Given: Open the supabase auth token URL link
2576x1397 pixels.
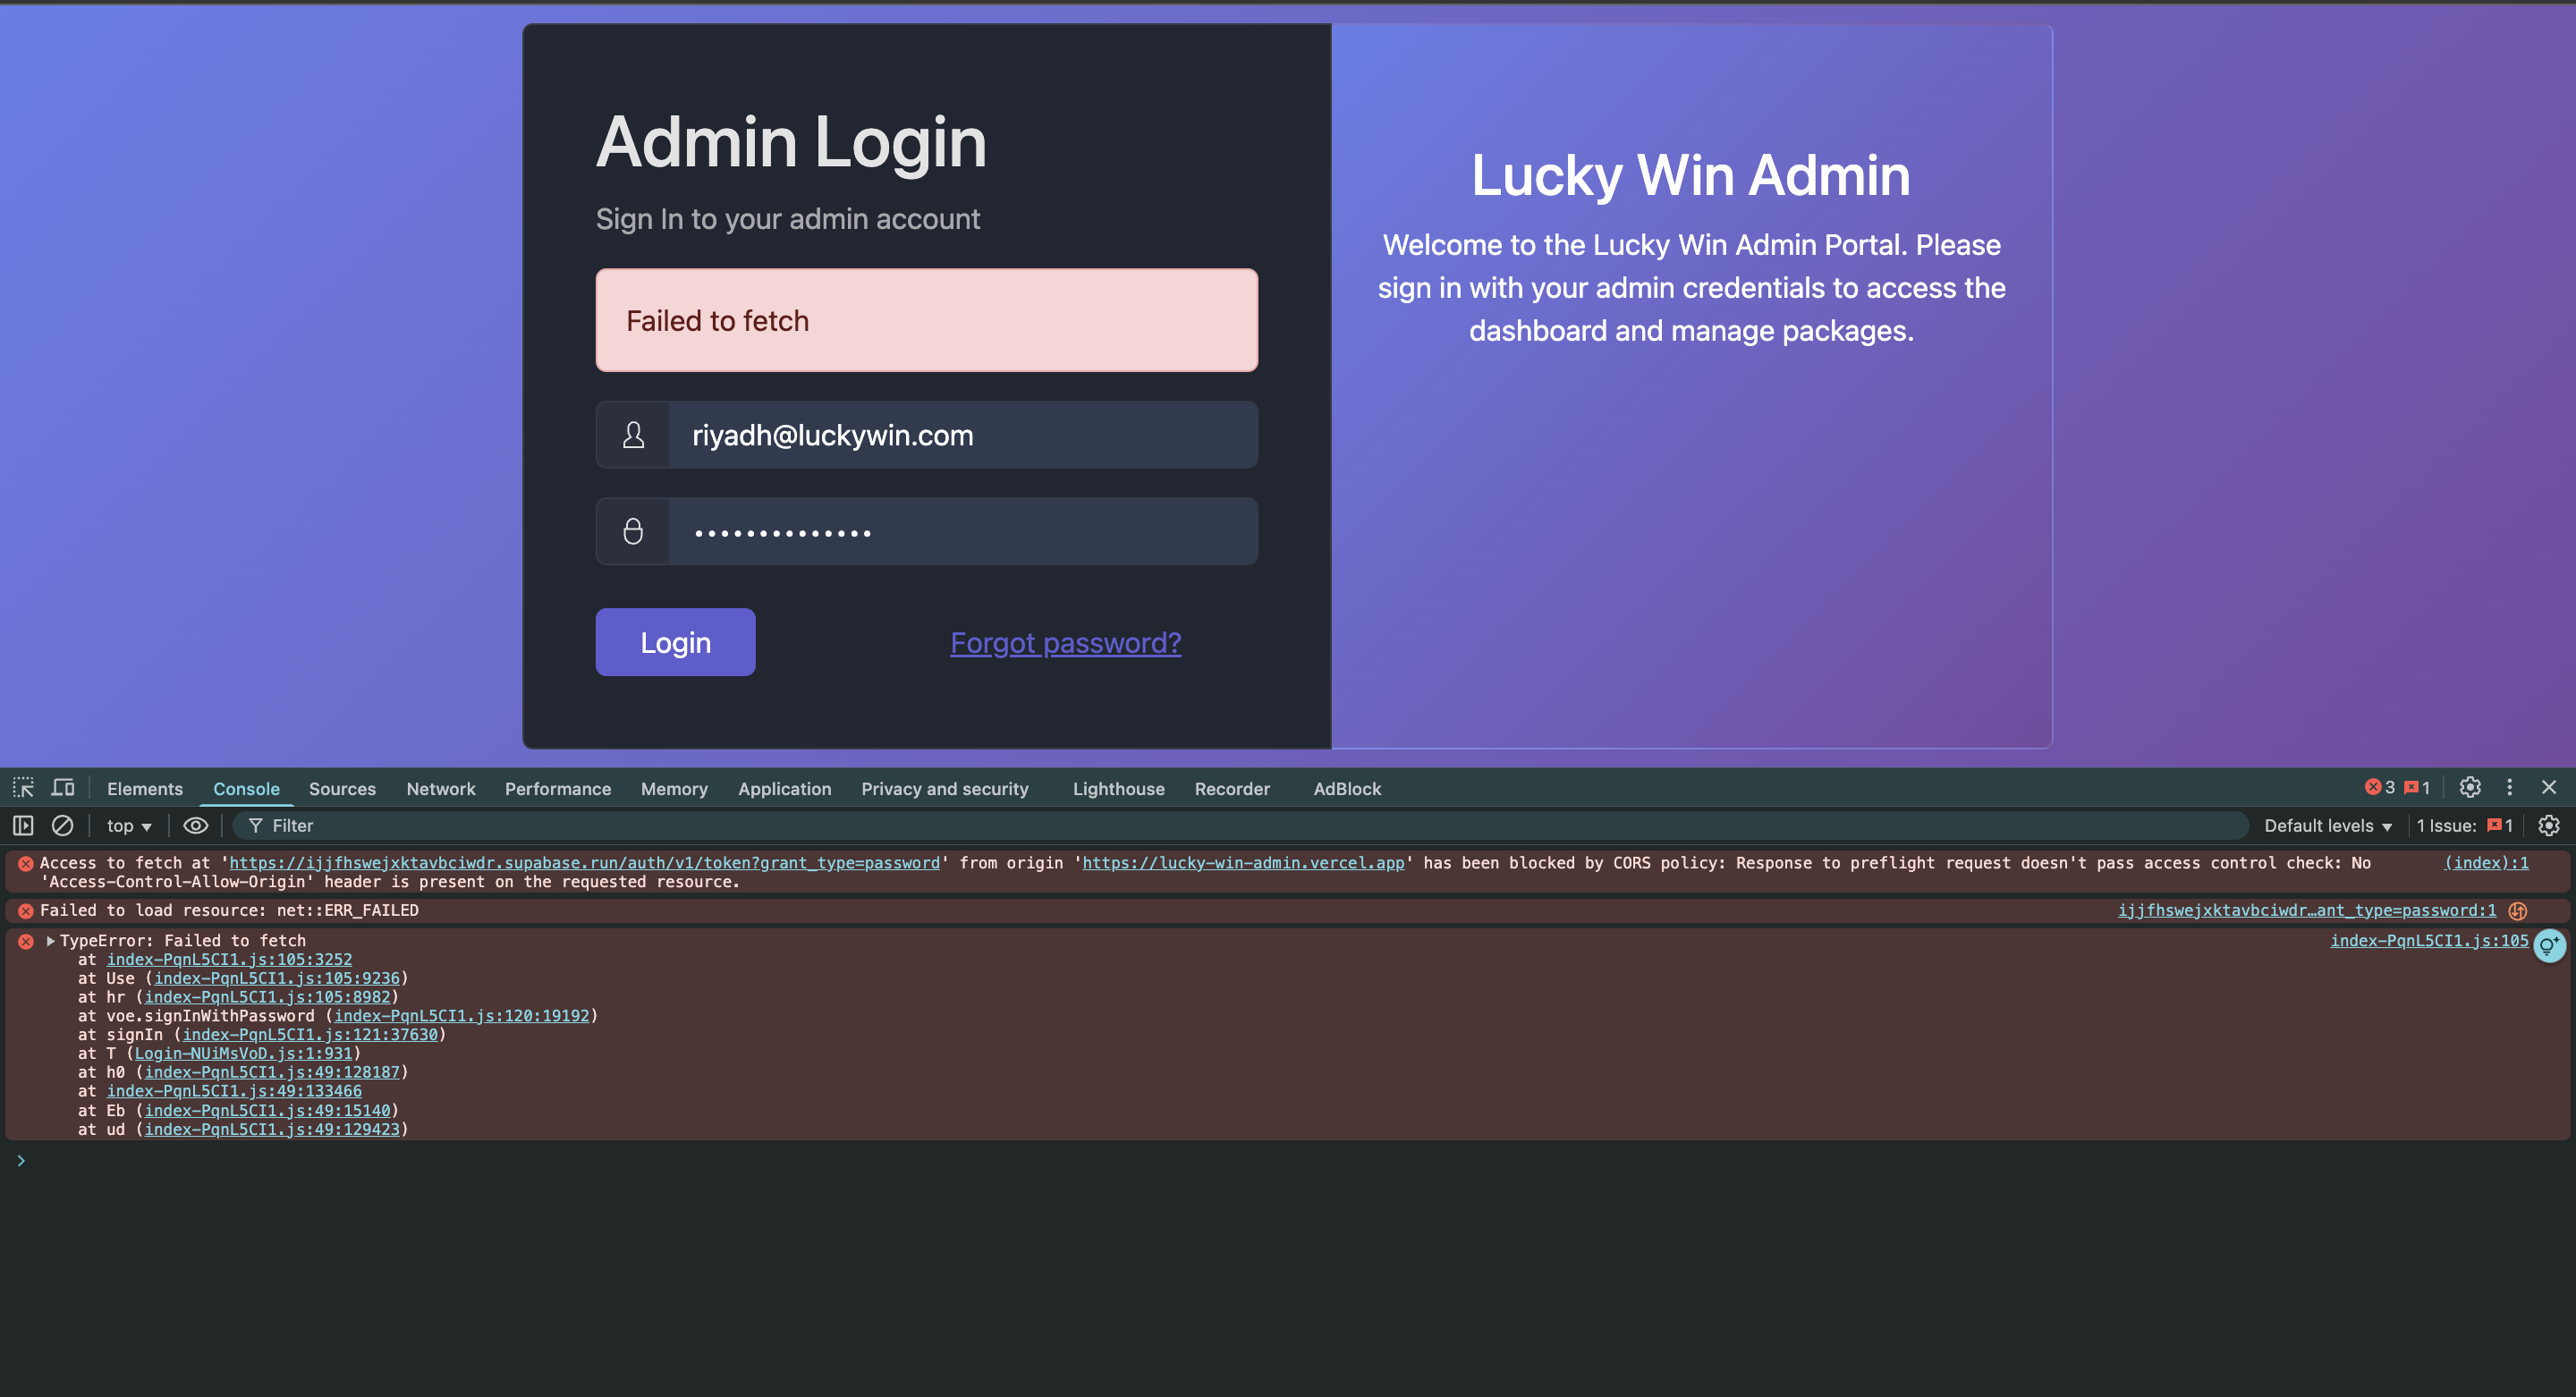Looking at the screenshot, I should (584, 863).
